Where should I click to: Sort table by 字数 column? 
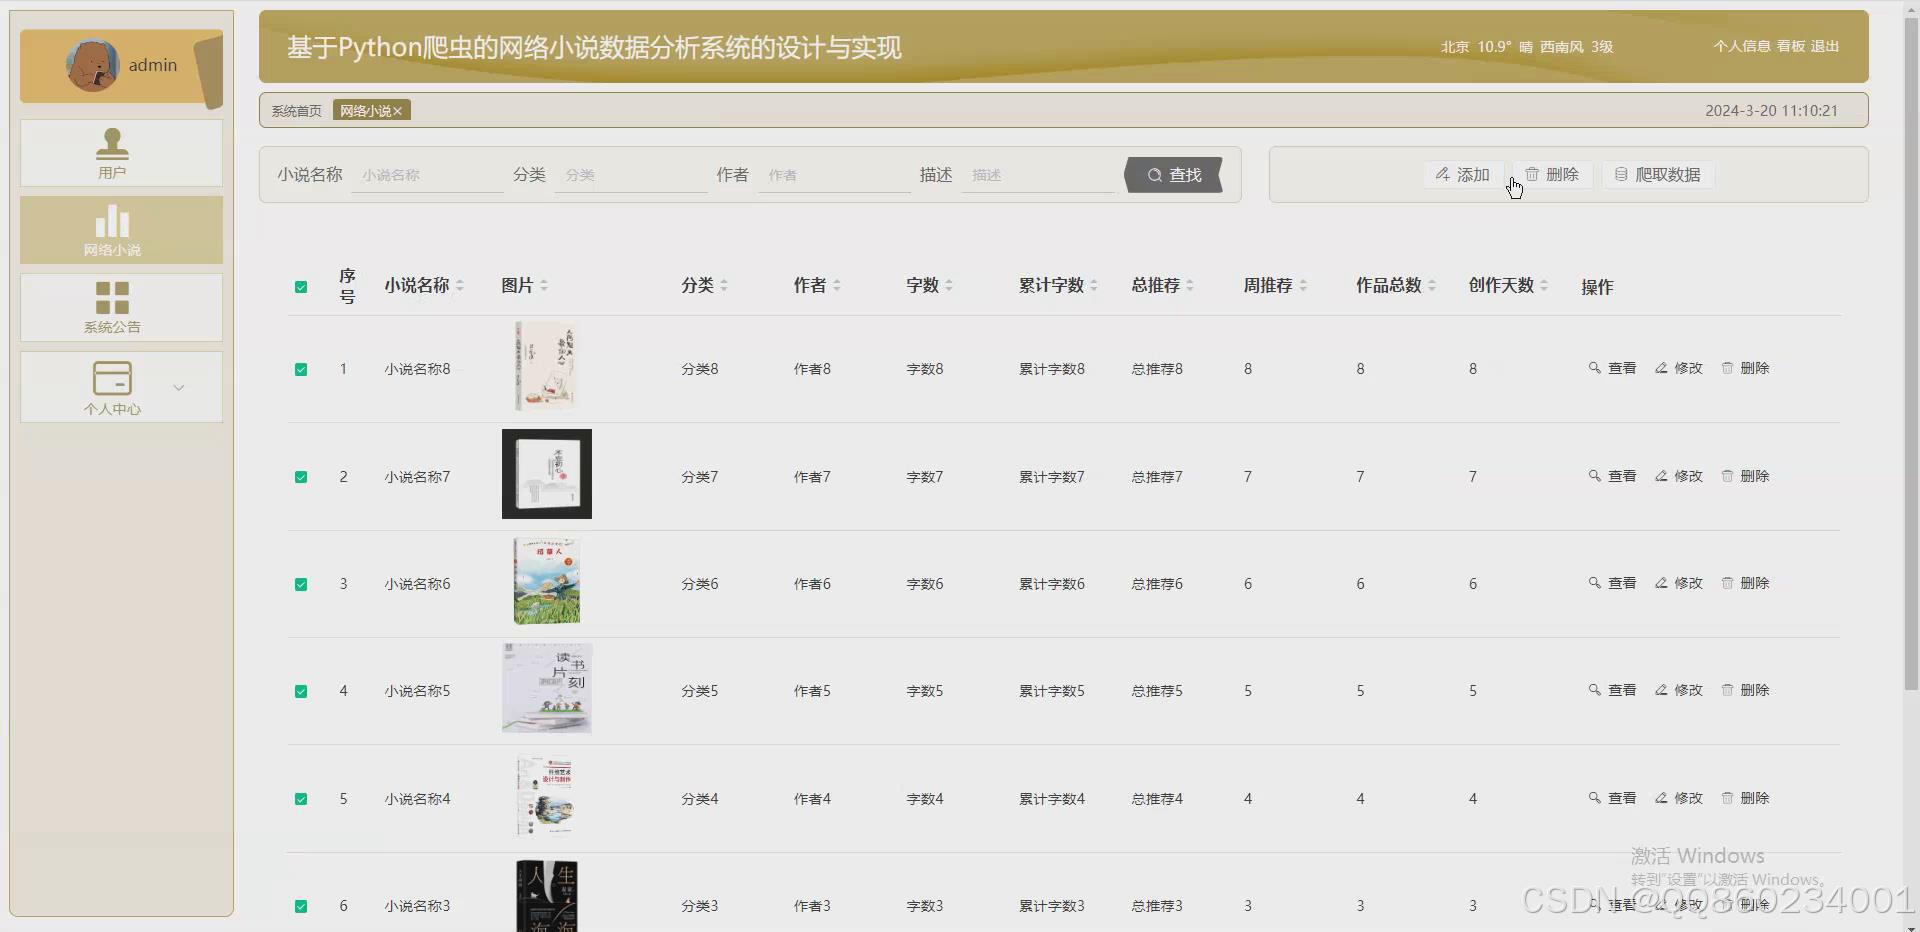949,286
